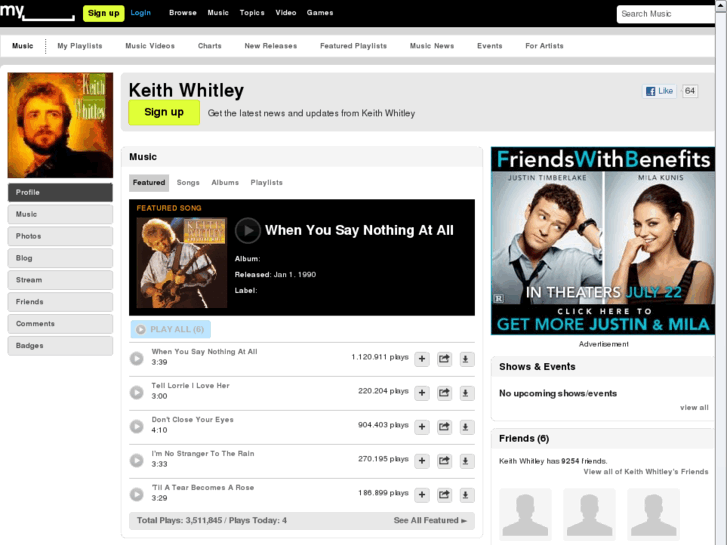727x545 pixels.
Task: Open the For Artists page
Action: (x=544, y=46)
